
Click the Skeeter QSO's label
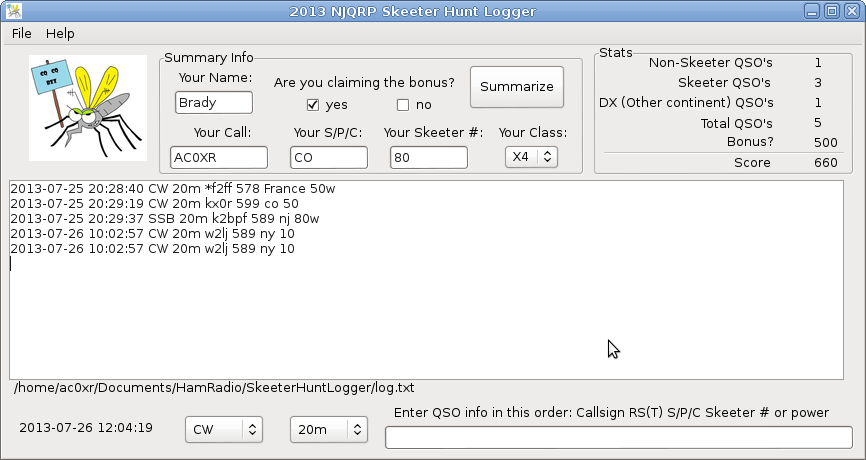click(724, 83)
